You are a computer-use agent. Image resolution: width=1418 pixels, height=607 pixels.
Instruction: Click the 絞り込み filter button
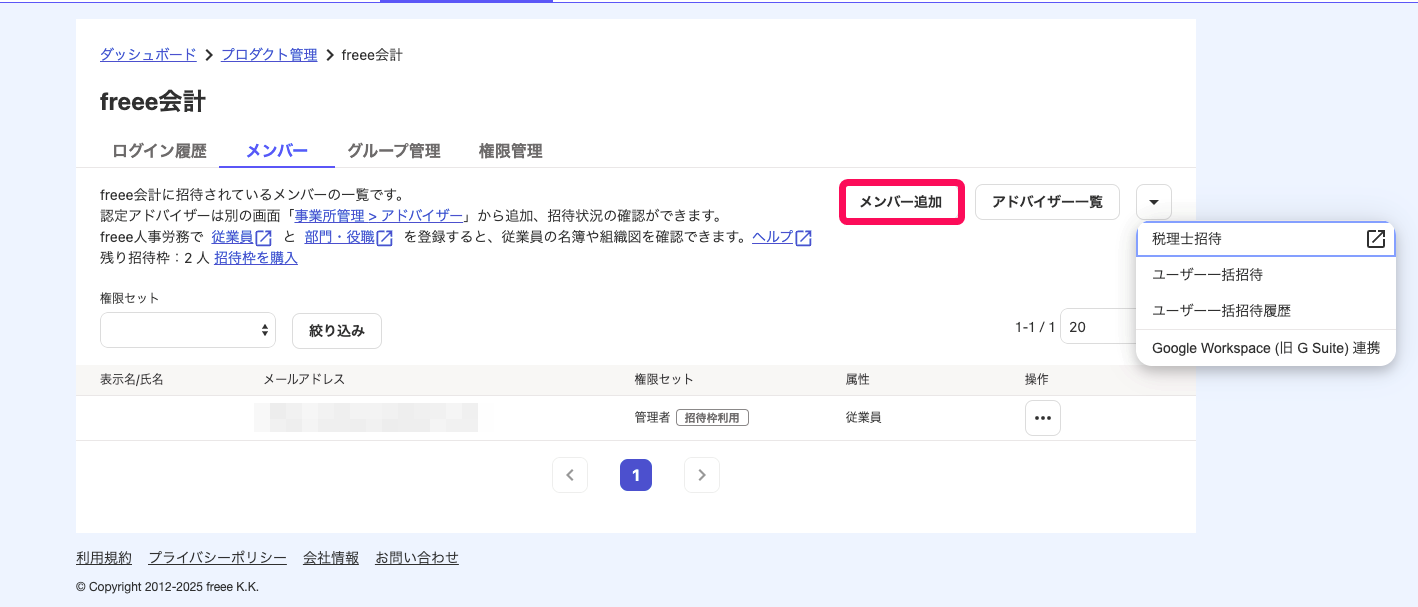pyautogui.click(x=337, y=330)
